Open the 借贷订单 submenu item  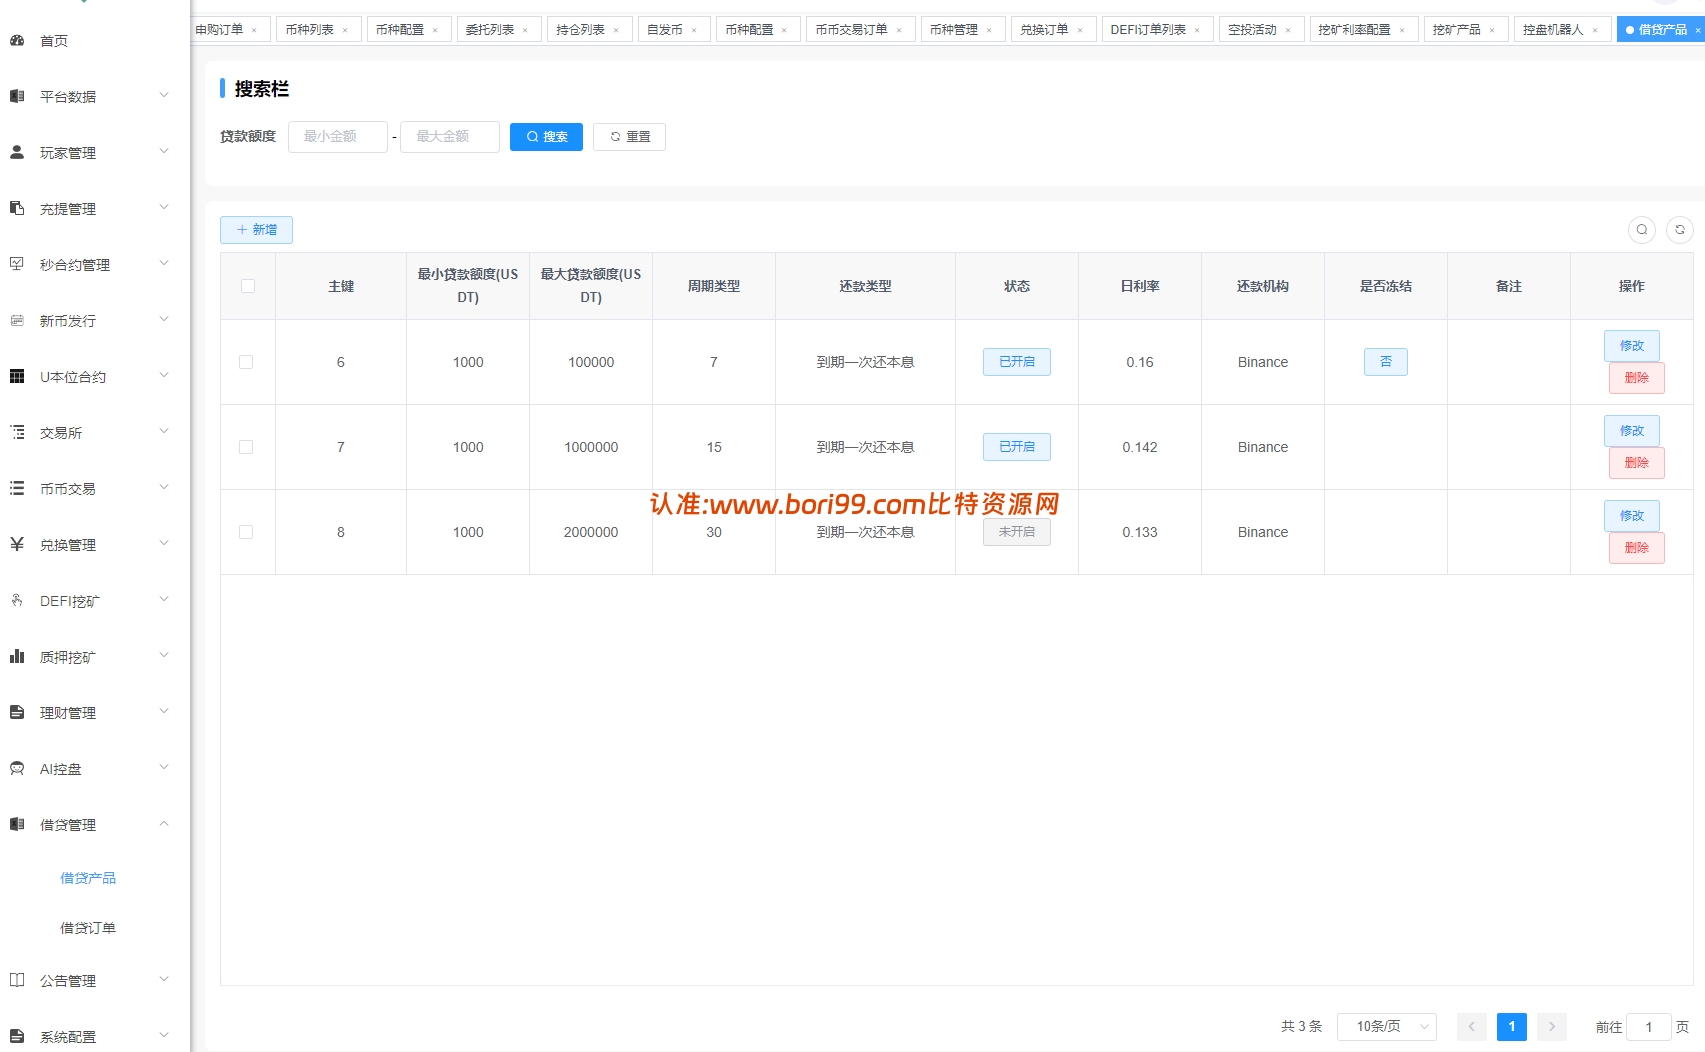(x=88, y=928)
